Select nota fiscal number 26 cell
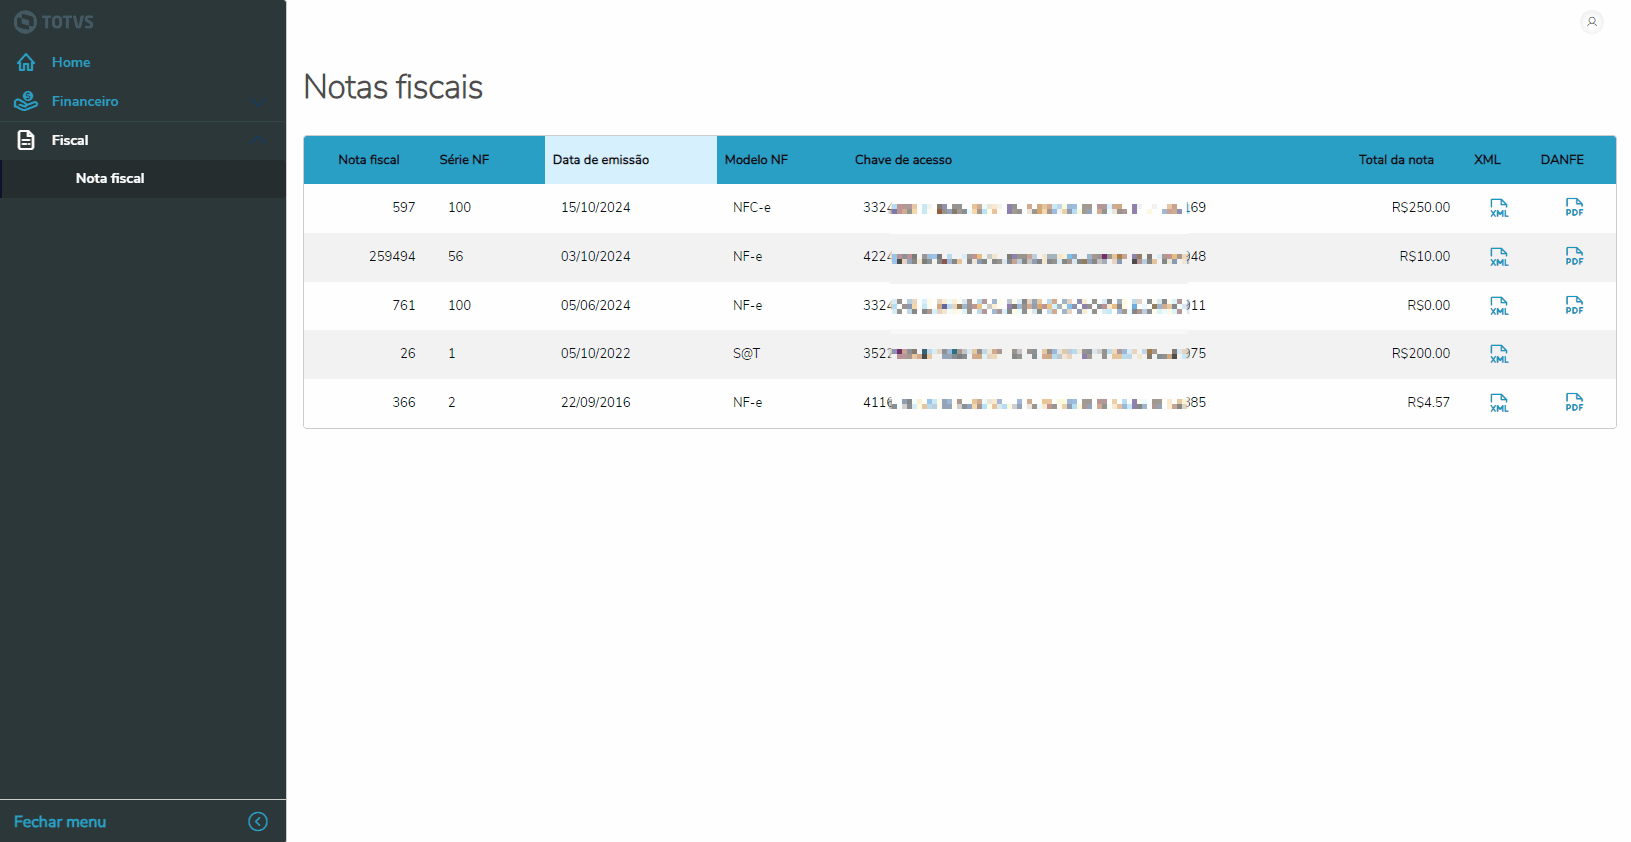 (408, 354)
